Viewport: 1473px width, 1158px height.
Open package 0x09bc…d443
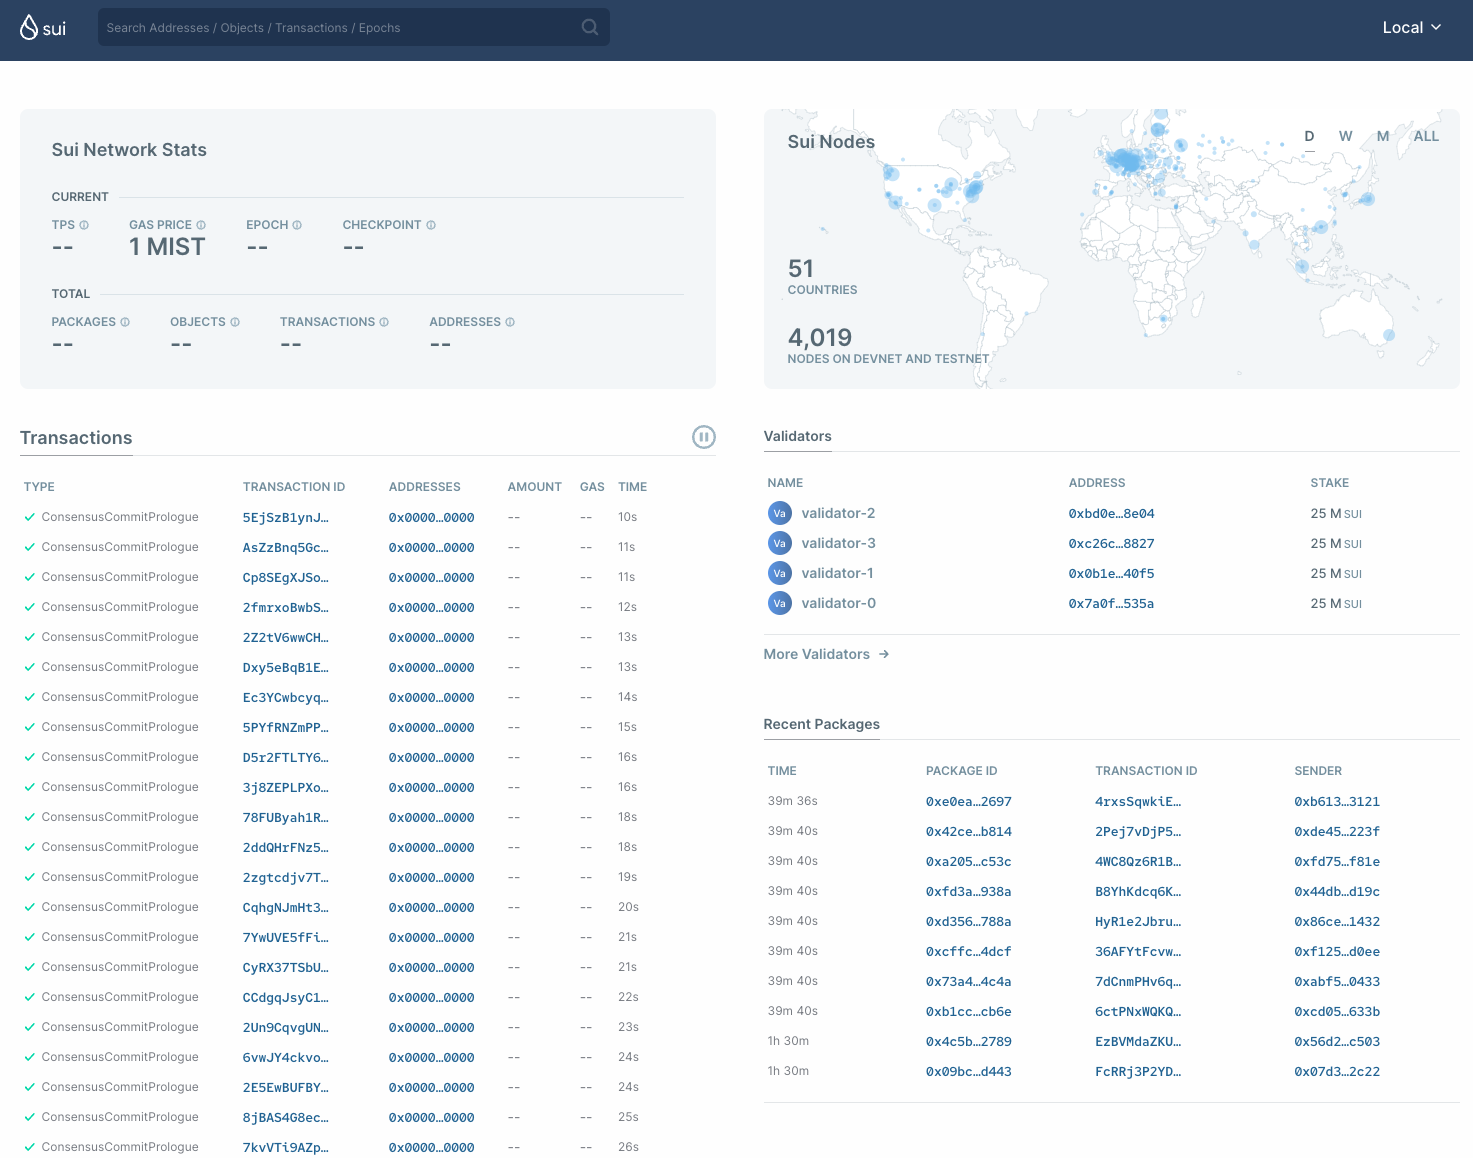[968, 1071]
